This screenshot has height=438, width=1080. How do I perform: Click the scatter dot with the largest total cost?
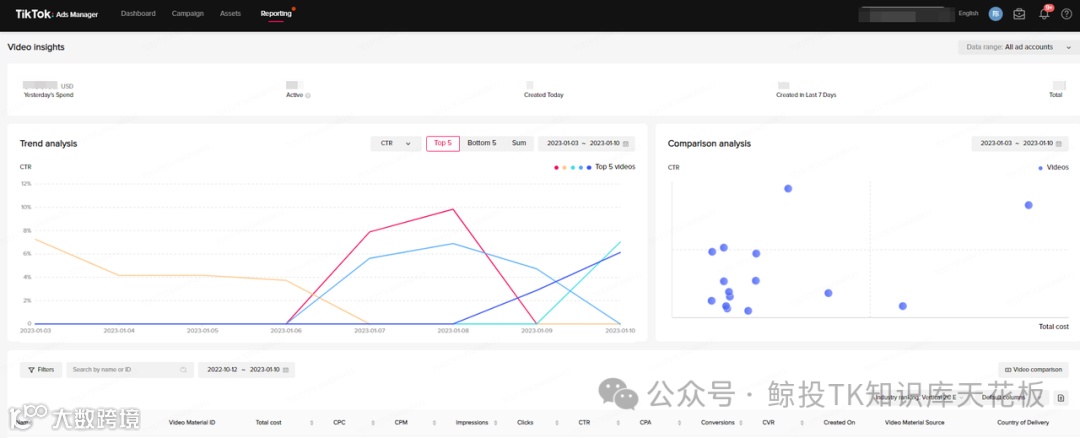[x=1028, y=205]
